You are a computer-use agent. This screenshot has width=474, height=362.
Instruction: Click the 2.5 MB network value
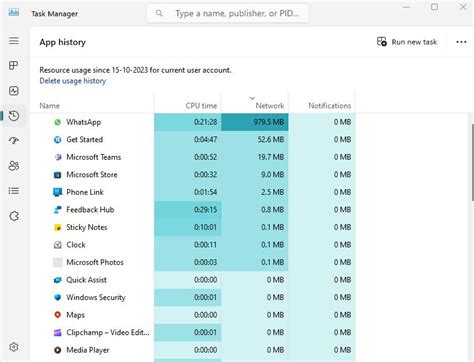[272, 192]
